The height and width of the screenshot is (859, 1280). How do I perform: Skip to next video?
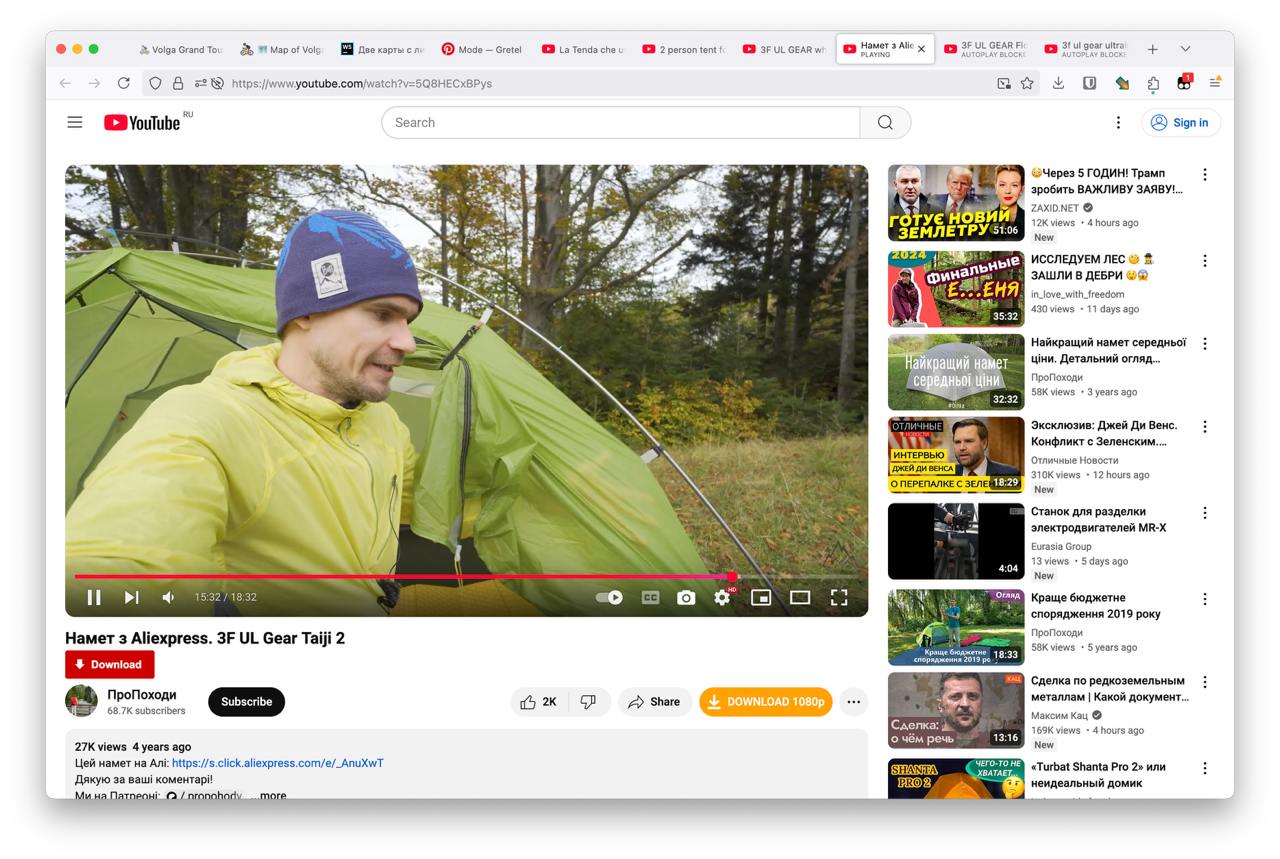tap(131, 597)
